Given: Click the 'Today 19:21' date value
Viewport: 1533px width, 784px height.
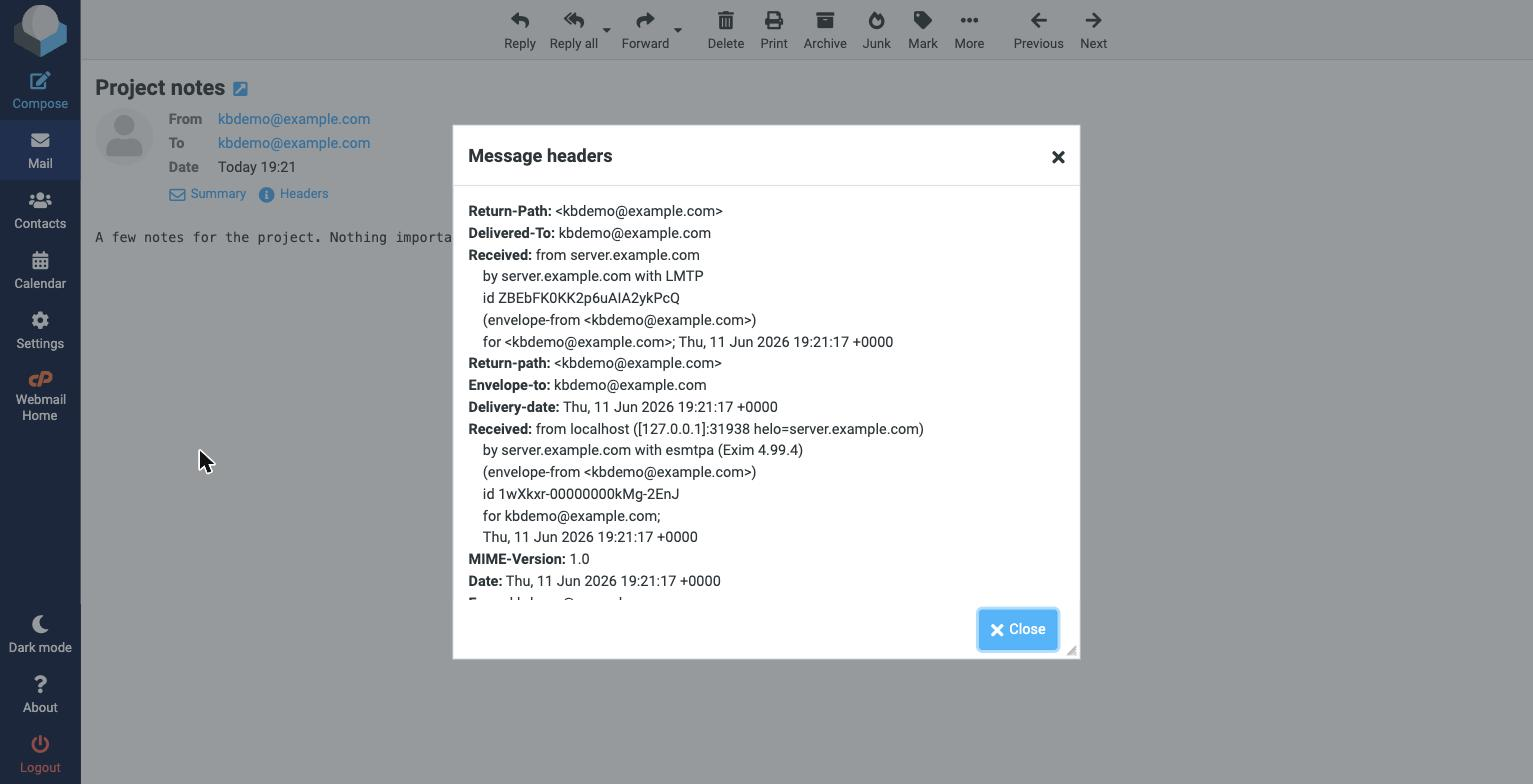Looking at the screenshot, I should [x=257, y=167].
